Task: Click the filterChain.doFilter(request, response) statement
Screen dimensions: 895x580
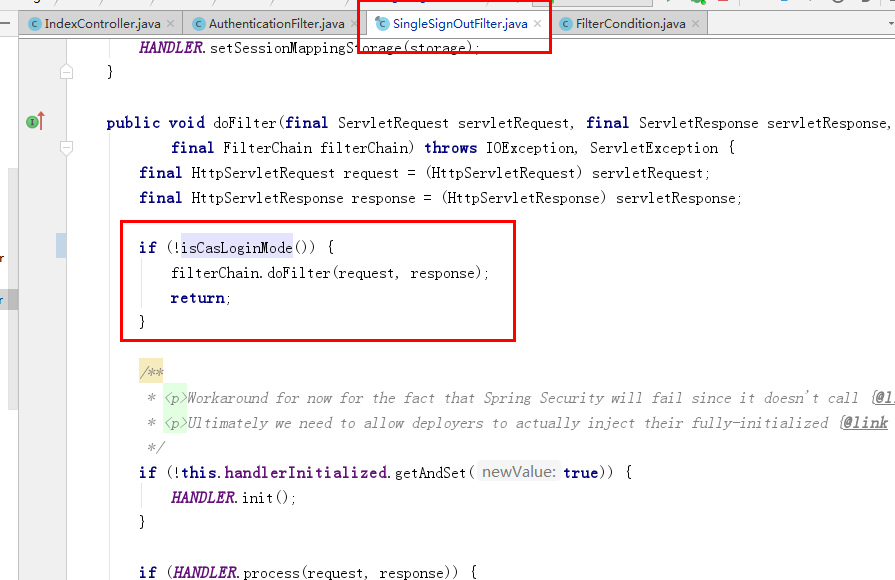Action: [x=330, y=273]
